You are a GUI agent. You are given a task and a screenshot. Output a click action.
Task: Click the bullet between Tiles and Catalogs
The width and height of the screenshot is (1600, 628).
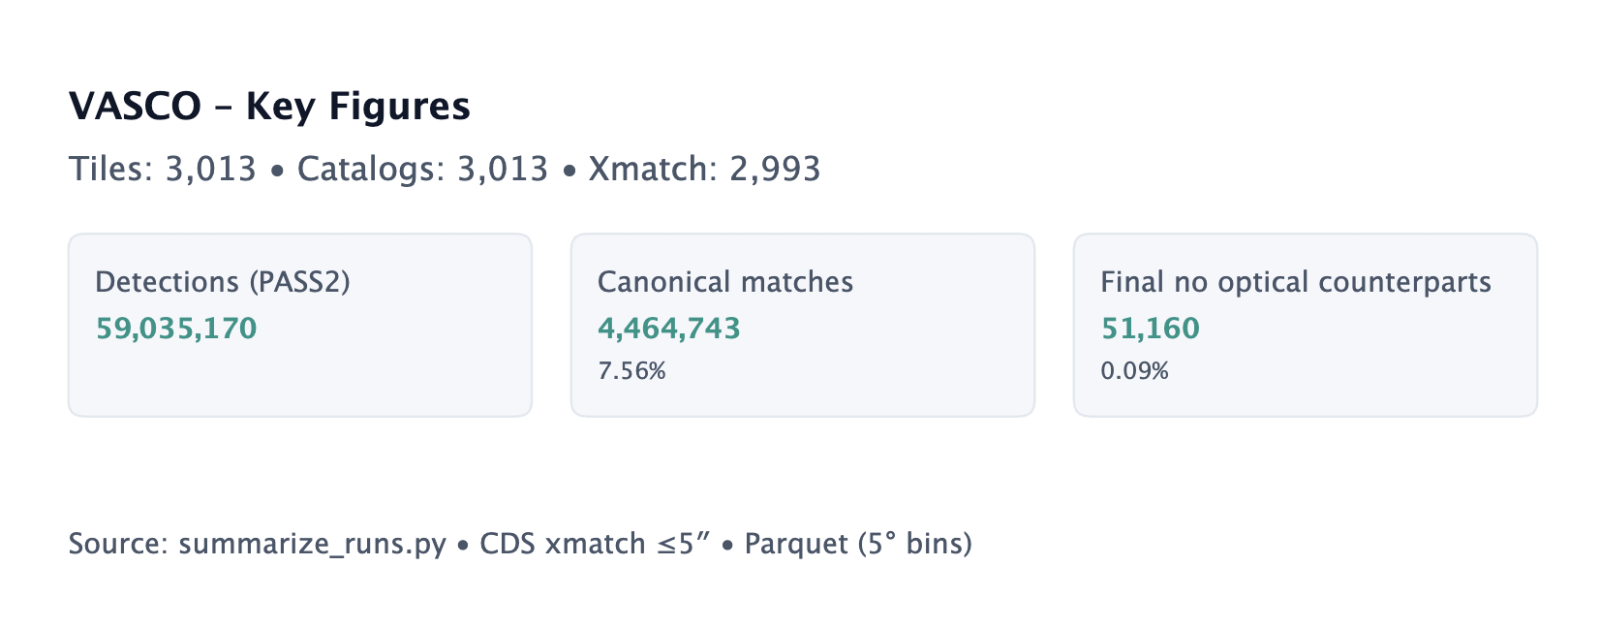coord(277,171)
